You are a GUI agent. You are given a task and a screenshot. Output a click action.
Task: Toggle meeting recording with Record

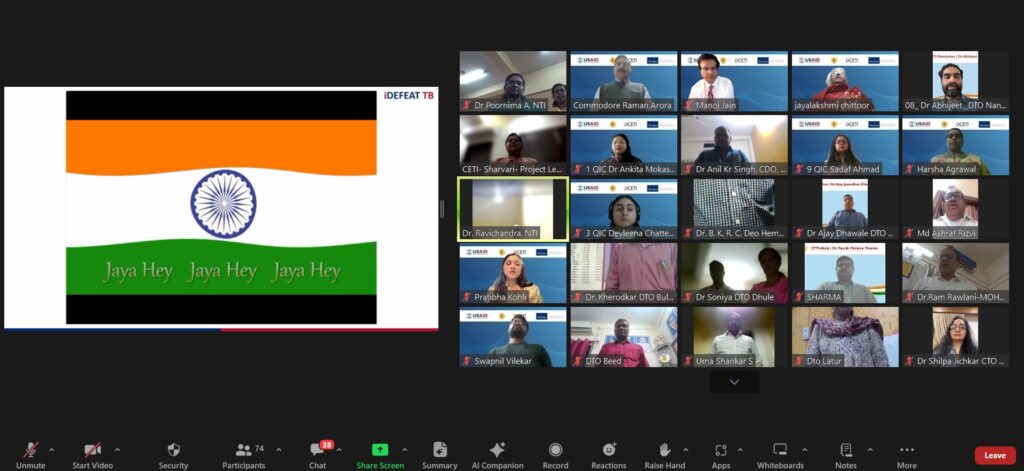(x=555, y=452)
